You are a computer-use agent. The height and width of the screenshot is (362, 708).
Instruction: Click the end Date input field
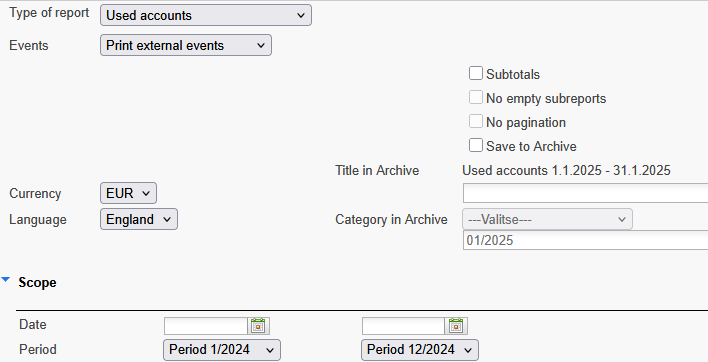pyautogui.click(x=404, y=326)
